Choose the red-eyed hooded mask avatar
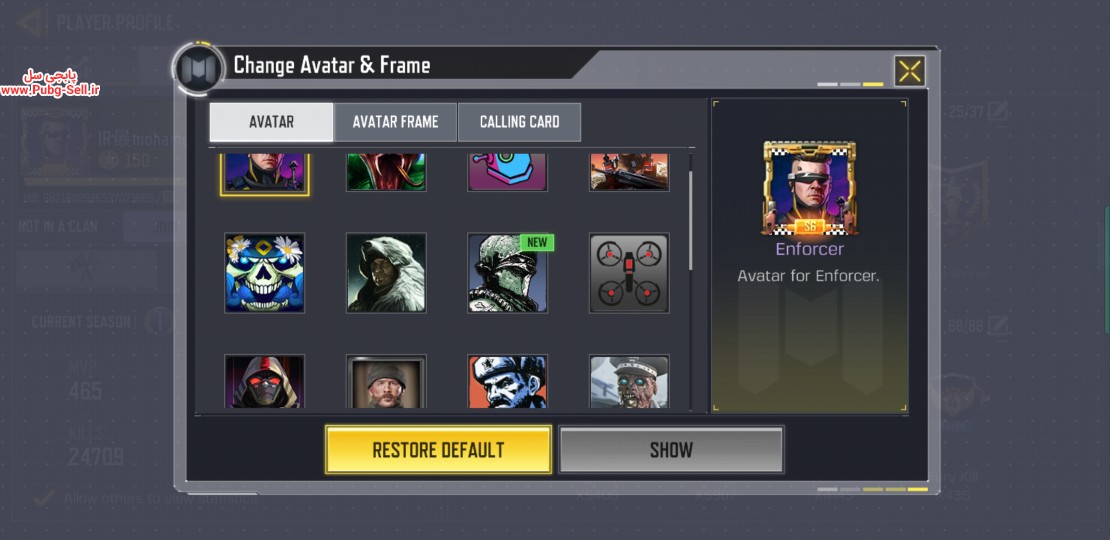The width and height of the screenshot is (1110, 540). [x=264, y=381]
